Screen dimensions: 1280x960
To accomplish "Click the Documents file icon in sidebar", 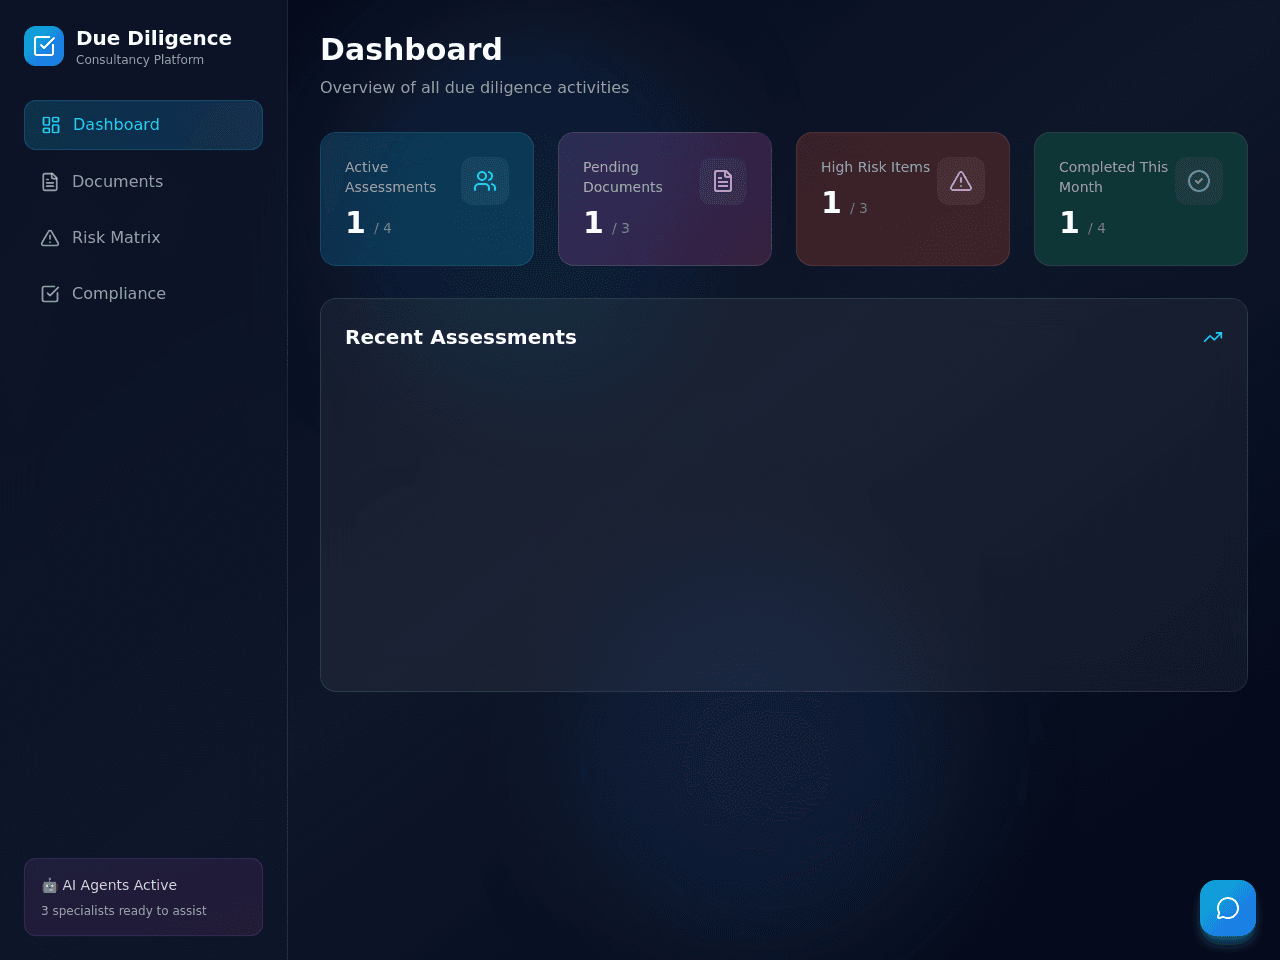I will coord(50,181).
